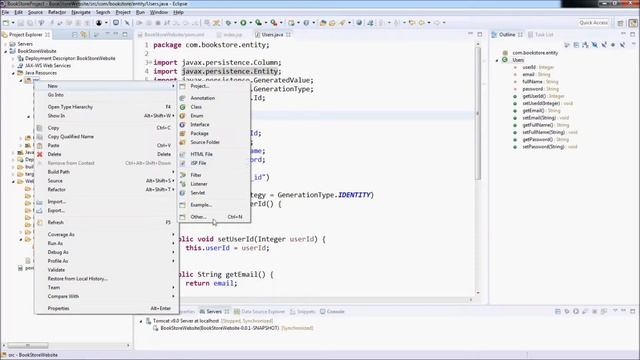The width and height of the screenshot is (640, 360).
Task: Expand Deployment Descriptor: BookStoreWebsite node
Action: coord(13,59)
